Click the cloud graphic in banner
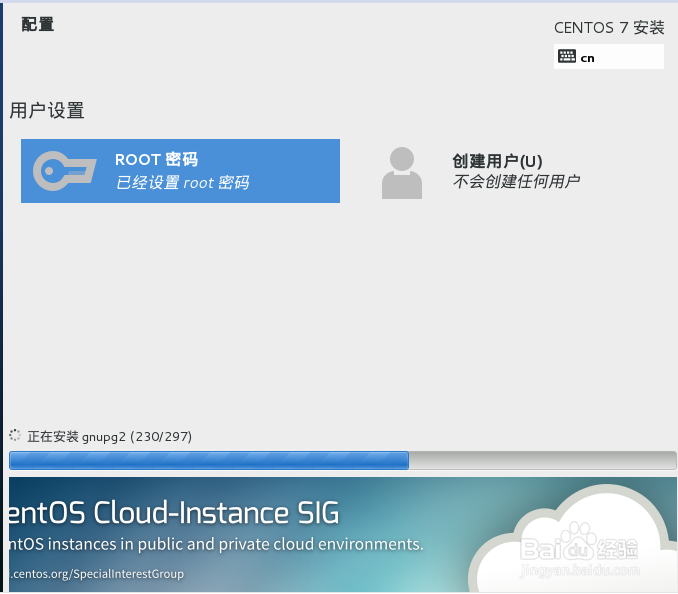The image size is (678, 594). click(x=573, y=538)
